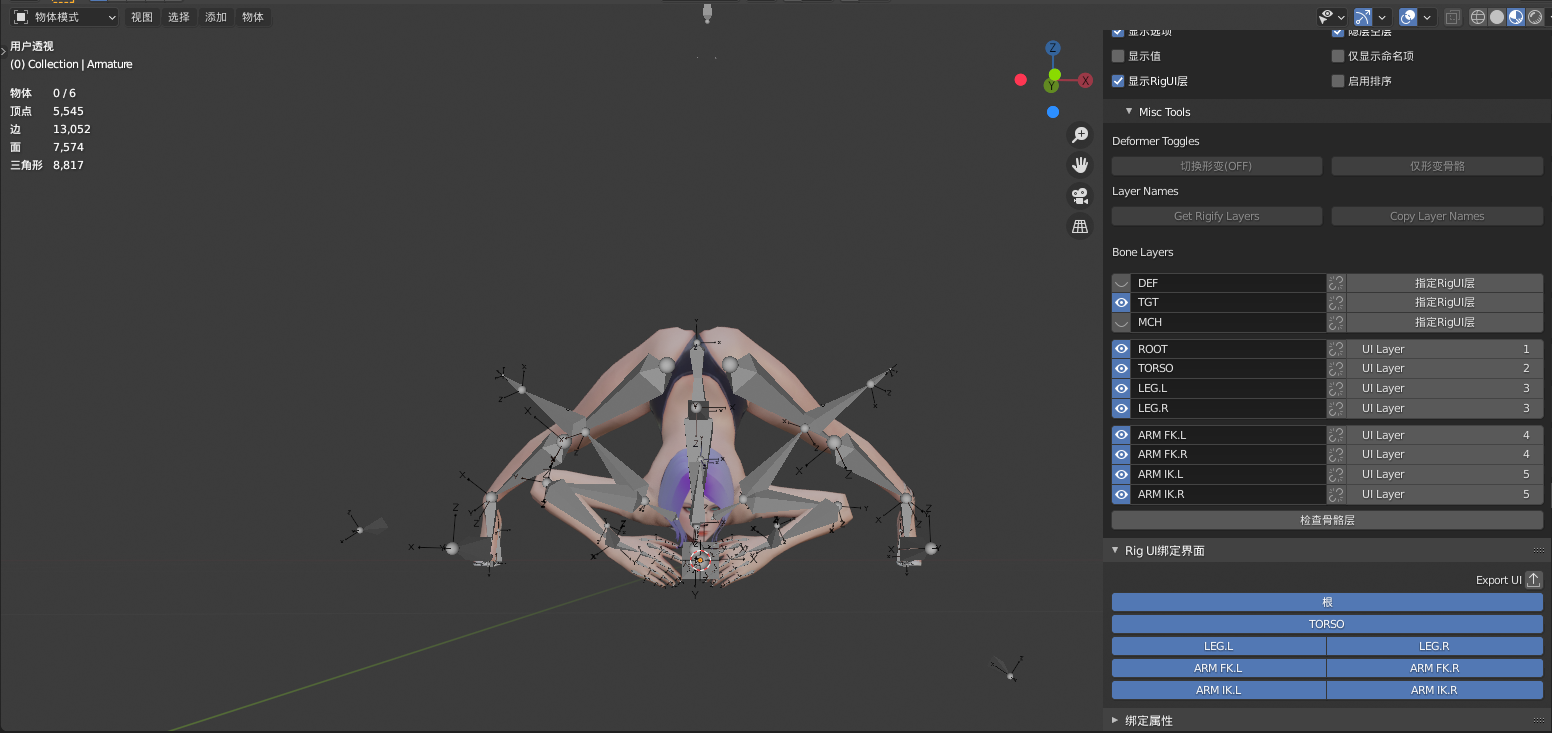
Task: Click the Copy Layer Names button
Action: point(1437,216)
